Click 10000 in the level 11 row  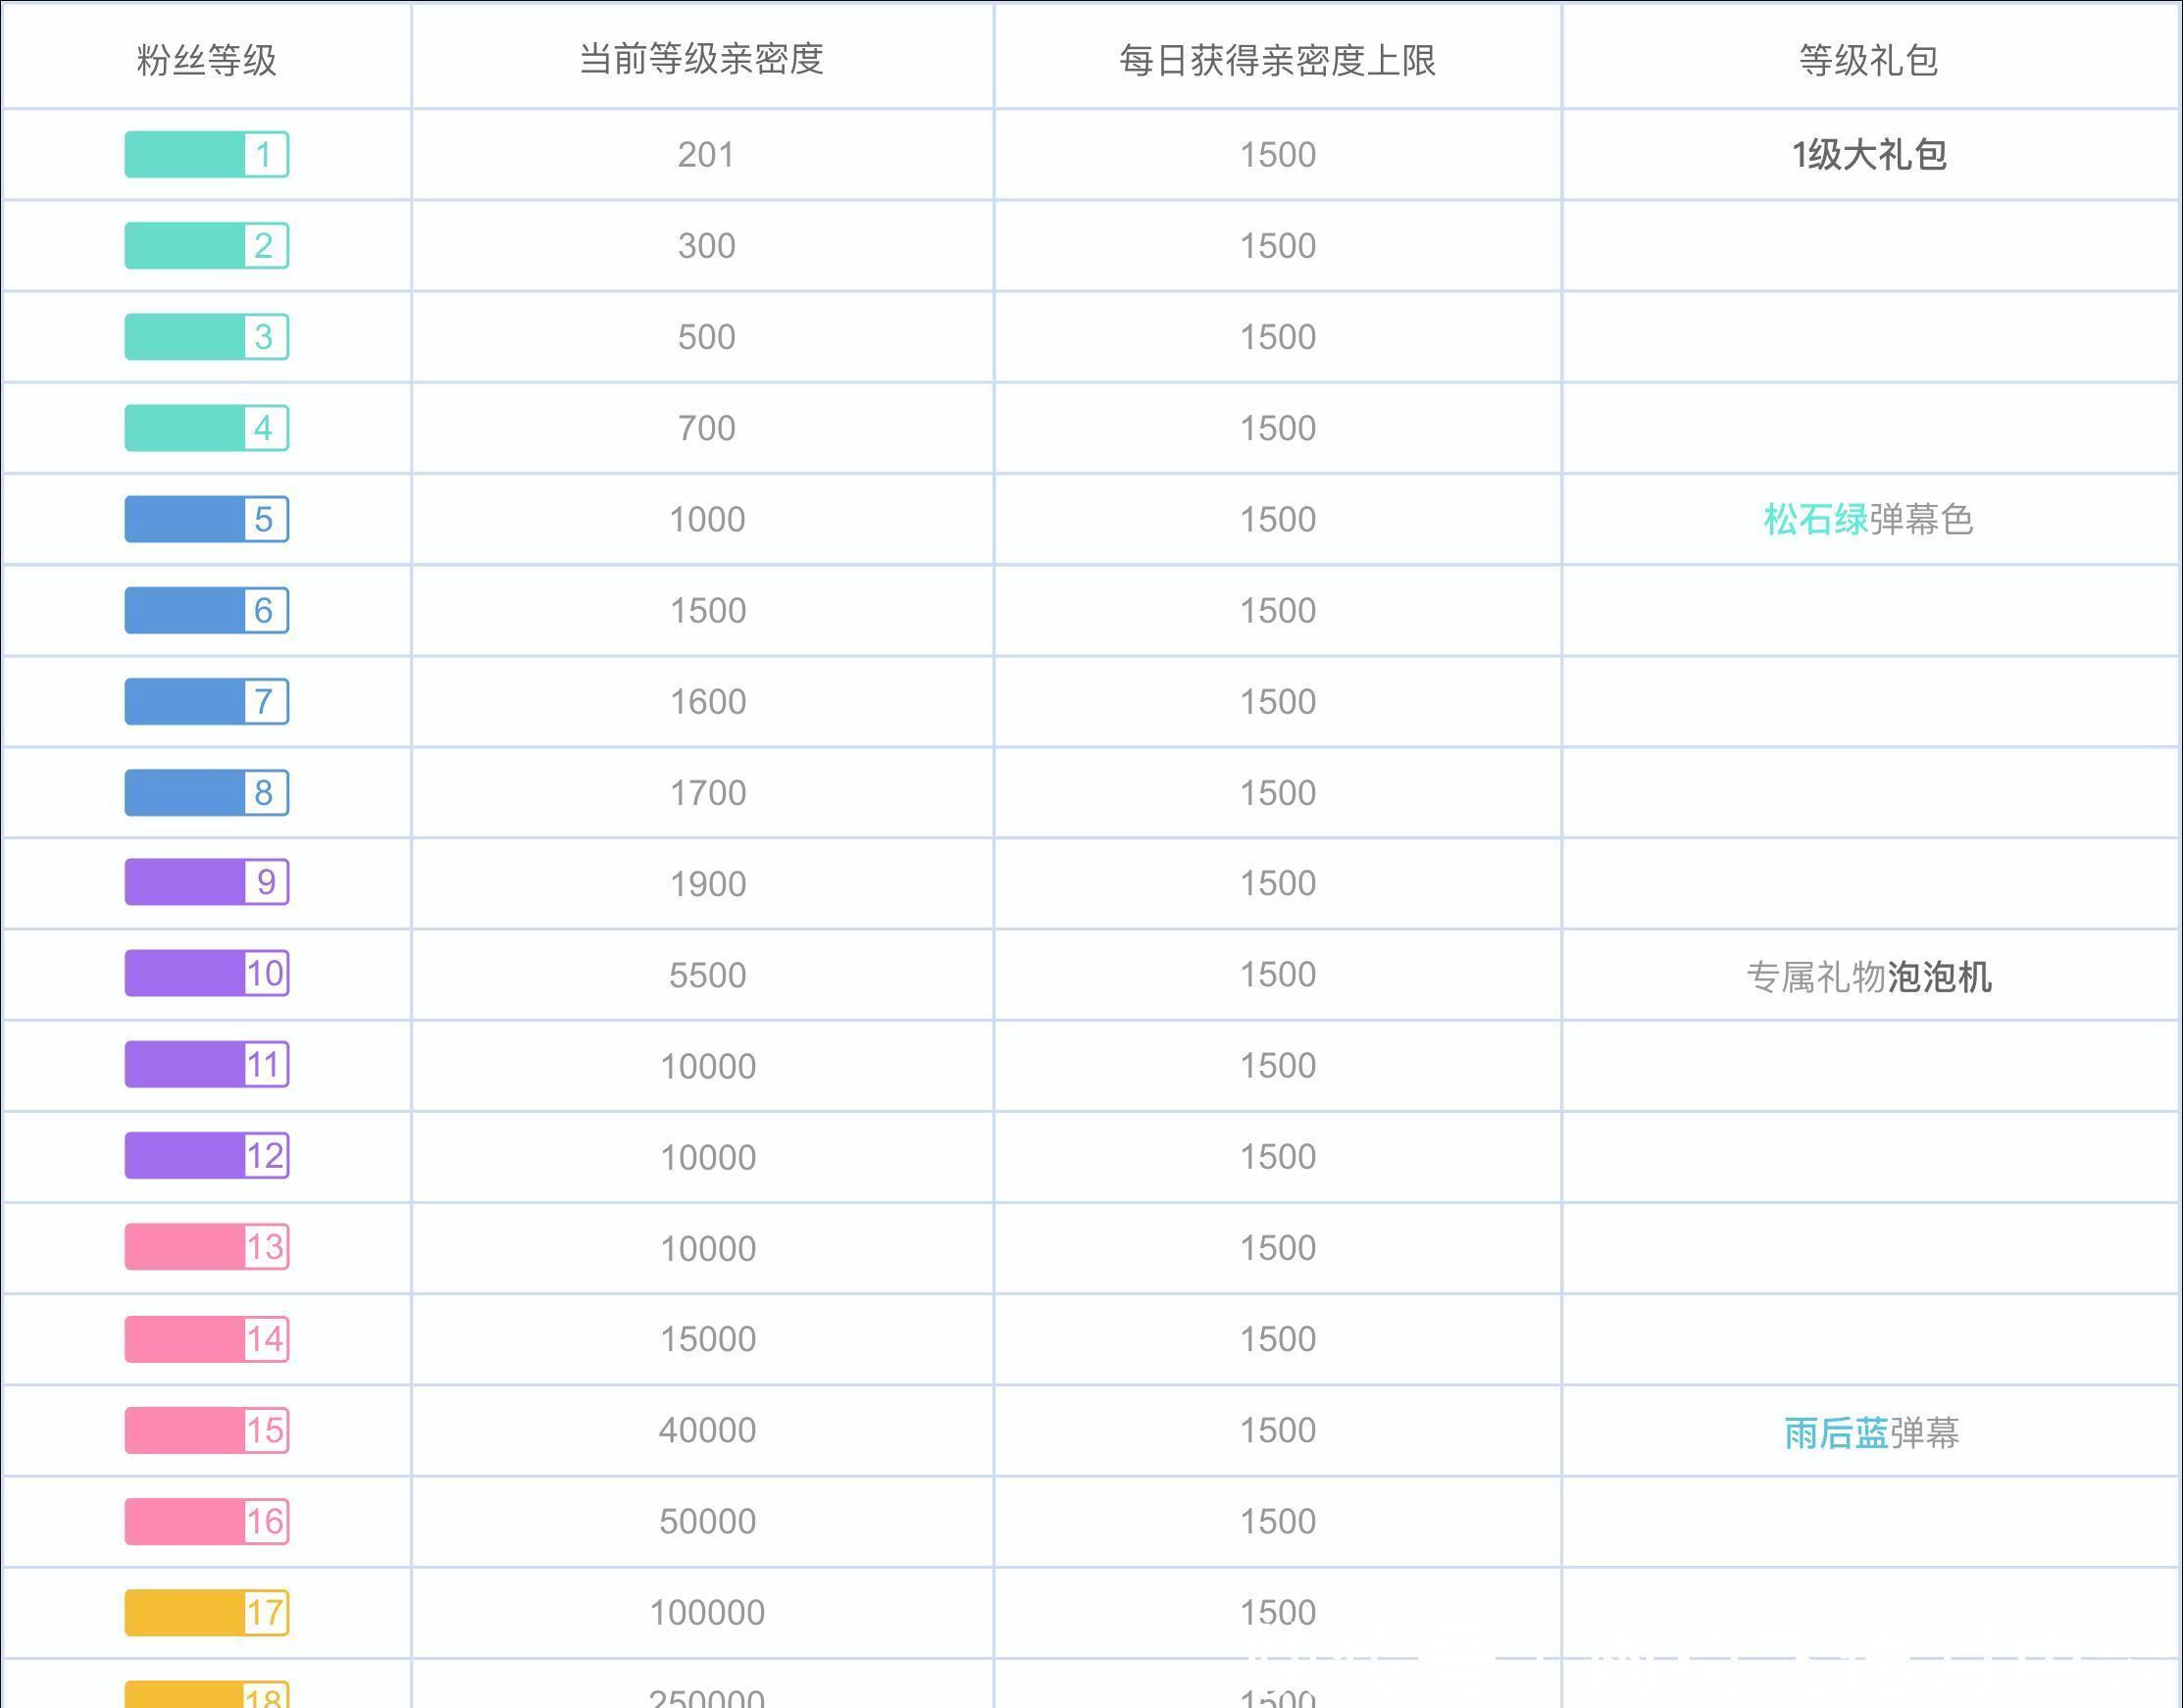(x=708, y=1066)
